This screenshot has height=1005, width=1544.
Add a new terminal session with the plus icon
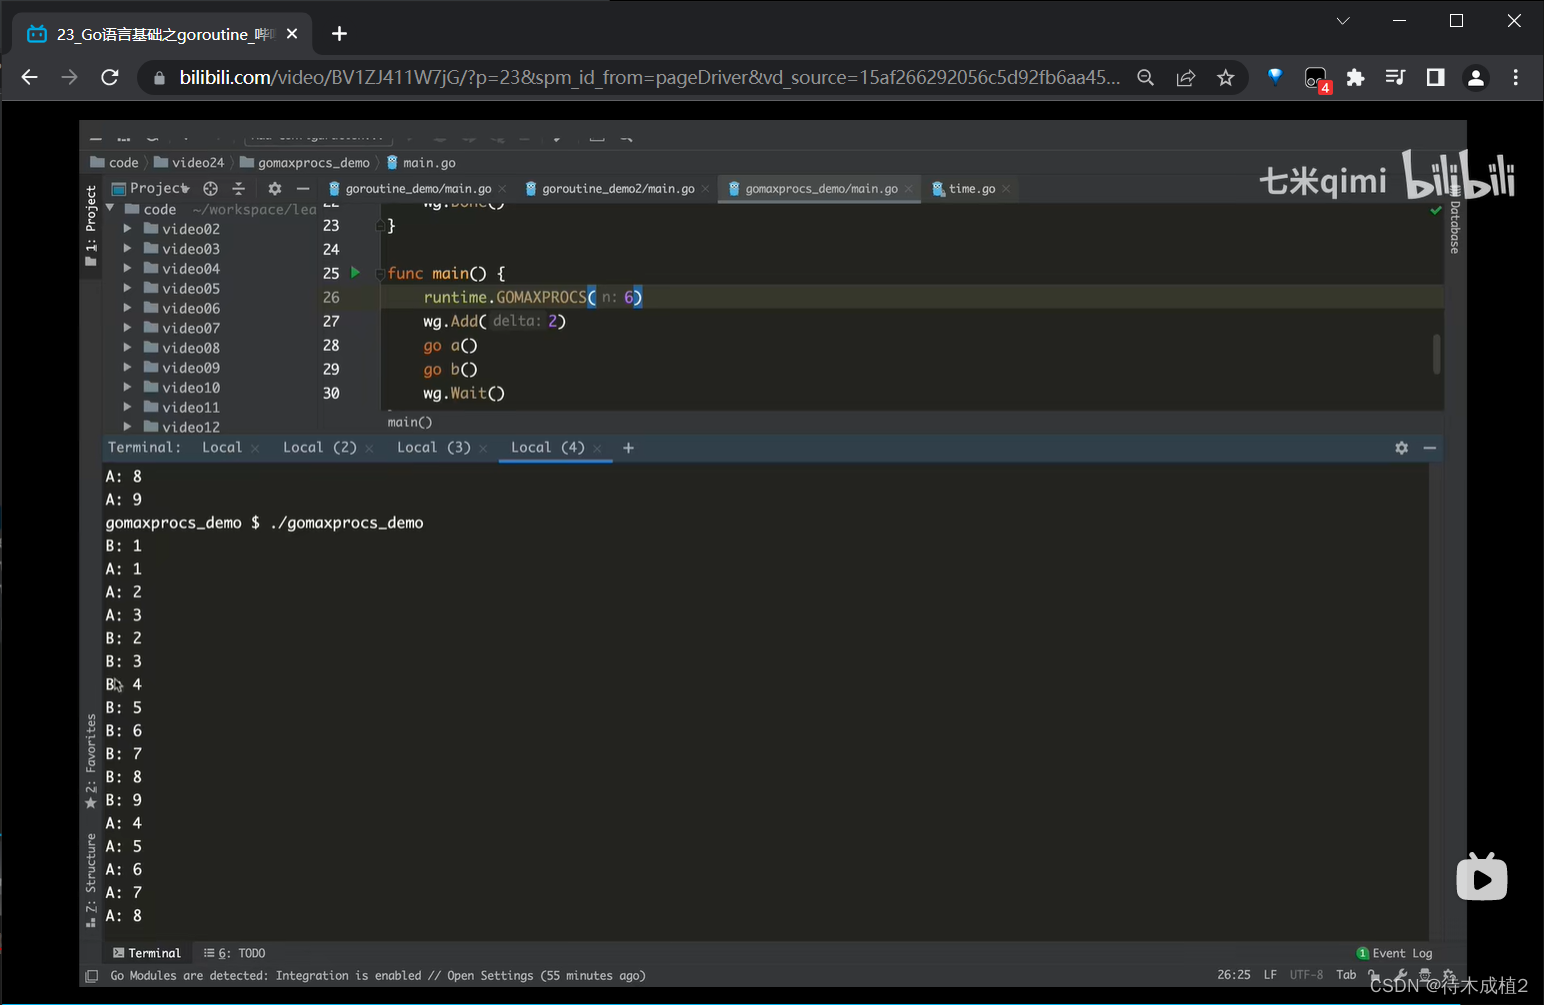[x=628, y=448]
